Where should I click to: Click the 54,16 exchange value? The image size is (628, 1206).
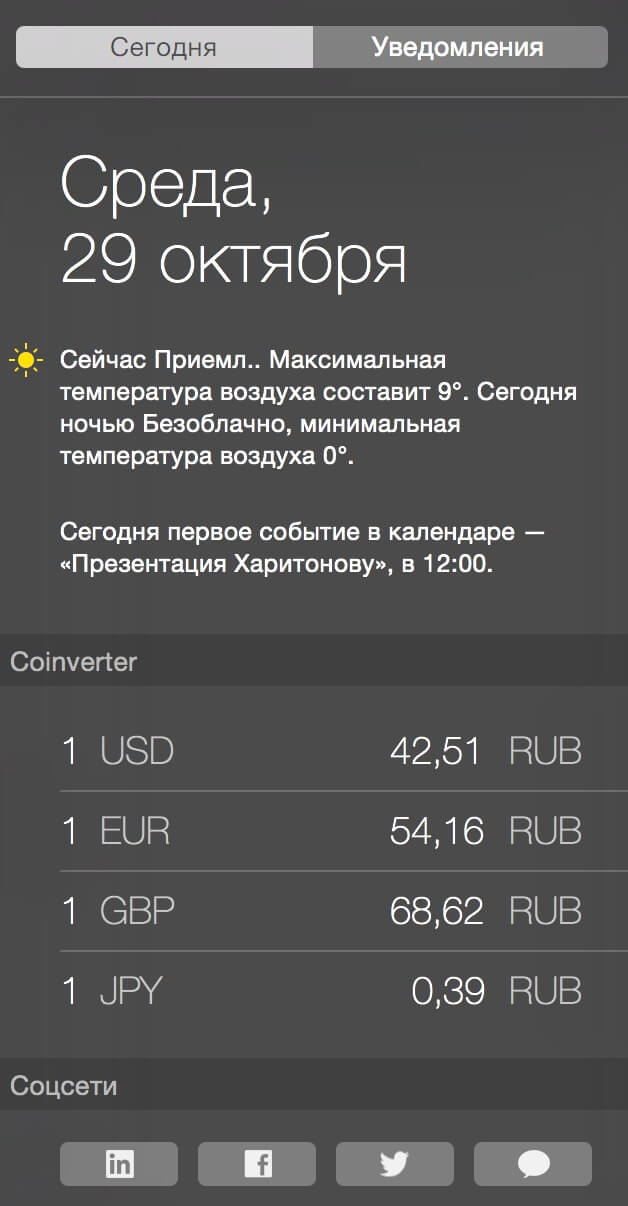click(x=437, y=832)
